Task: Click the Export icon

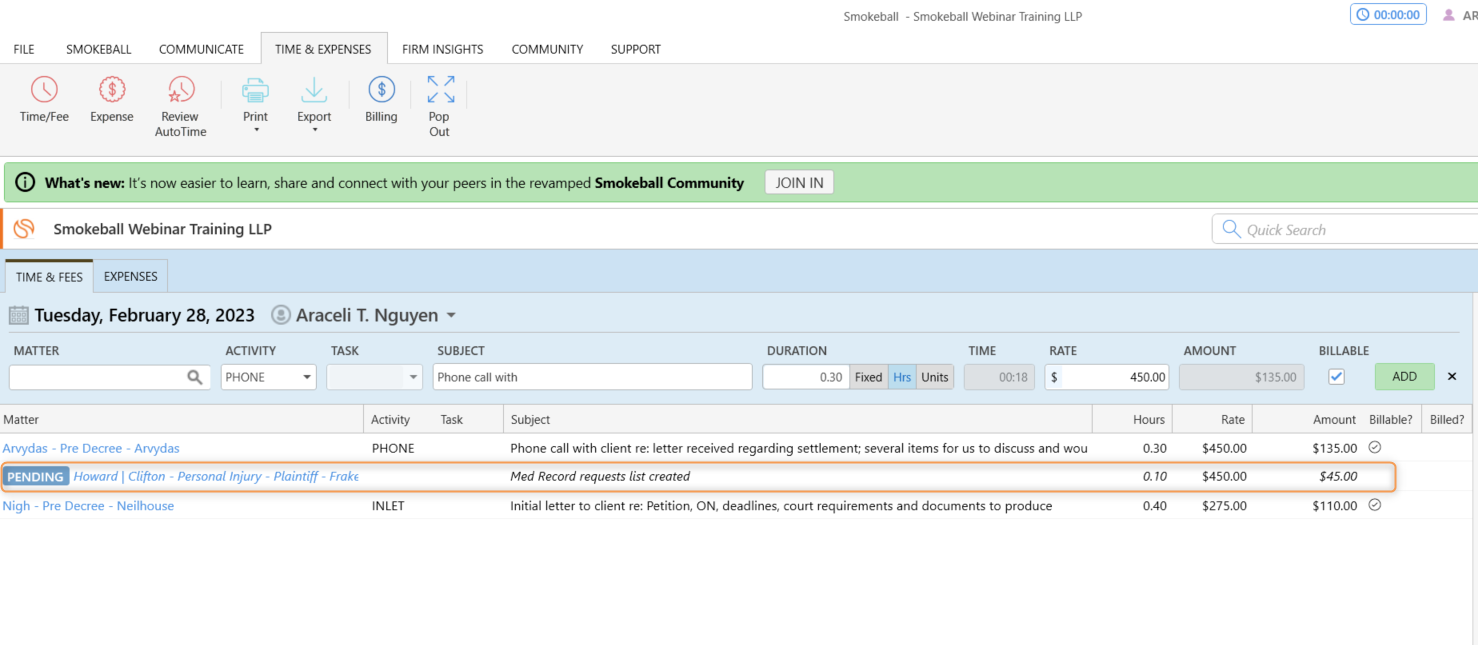Action: (314, 91)
